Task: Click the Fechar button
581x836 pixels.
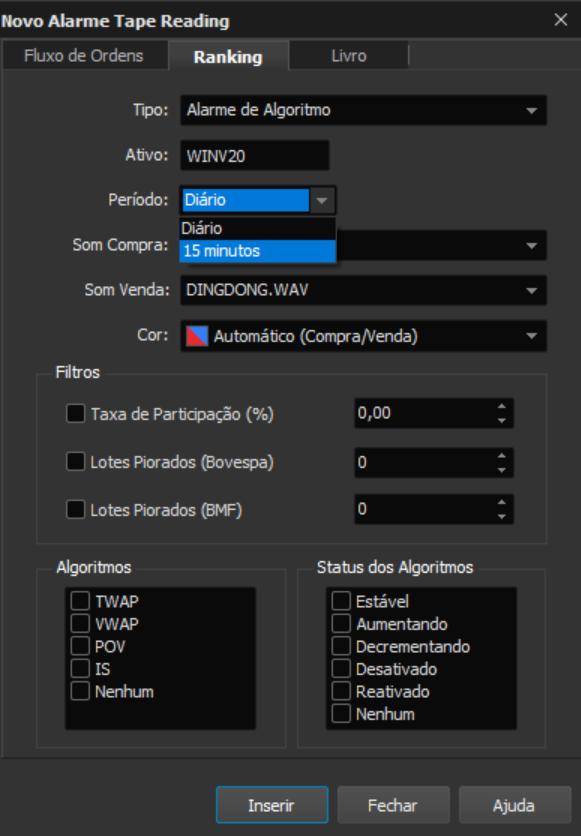Action: (393, 805)
